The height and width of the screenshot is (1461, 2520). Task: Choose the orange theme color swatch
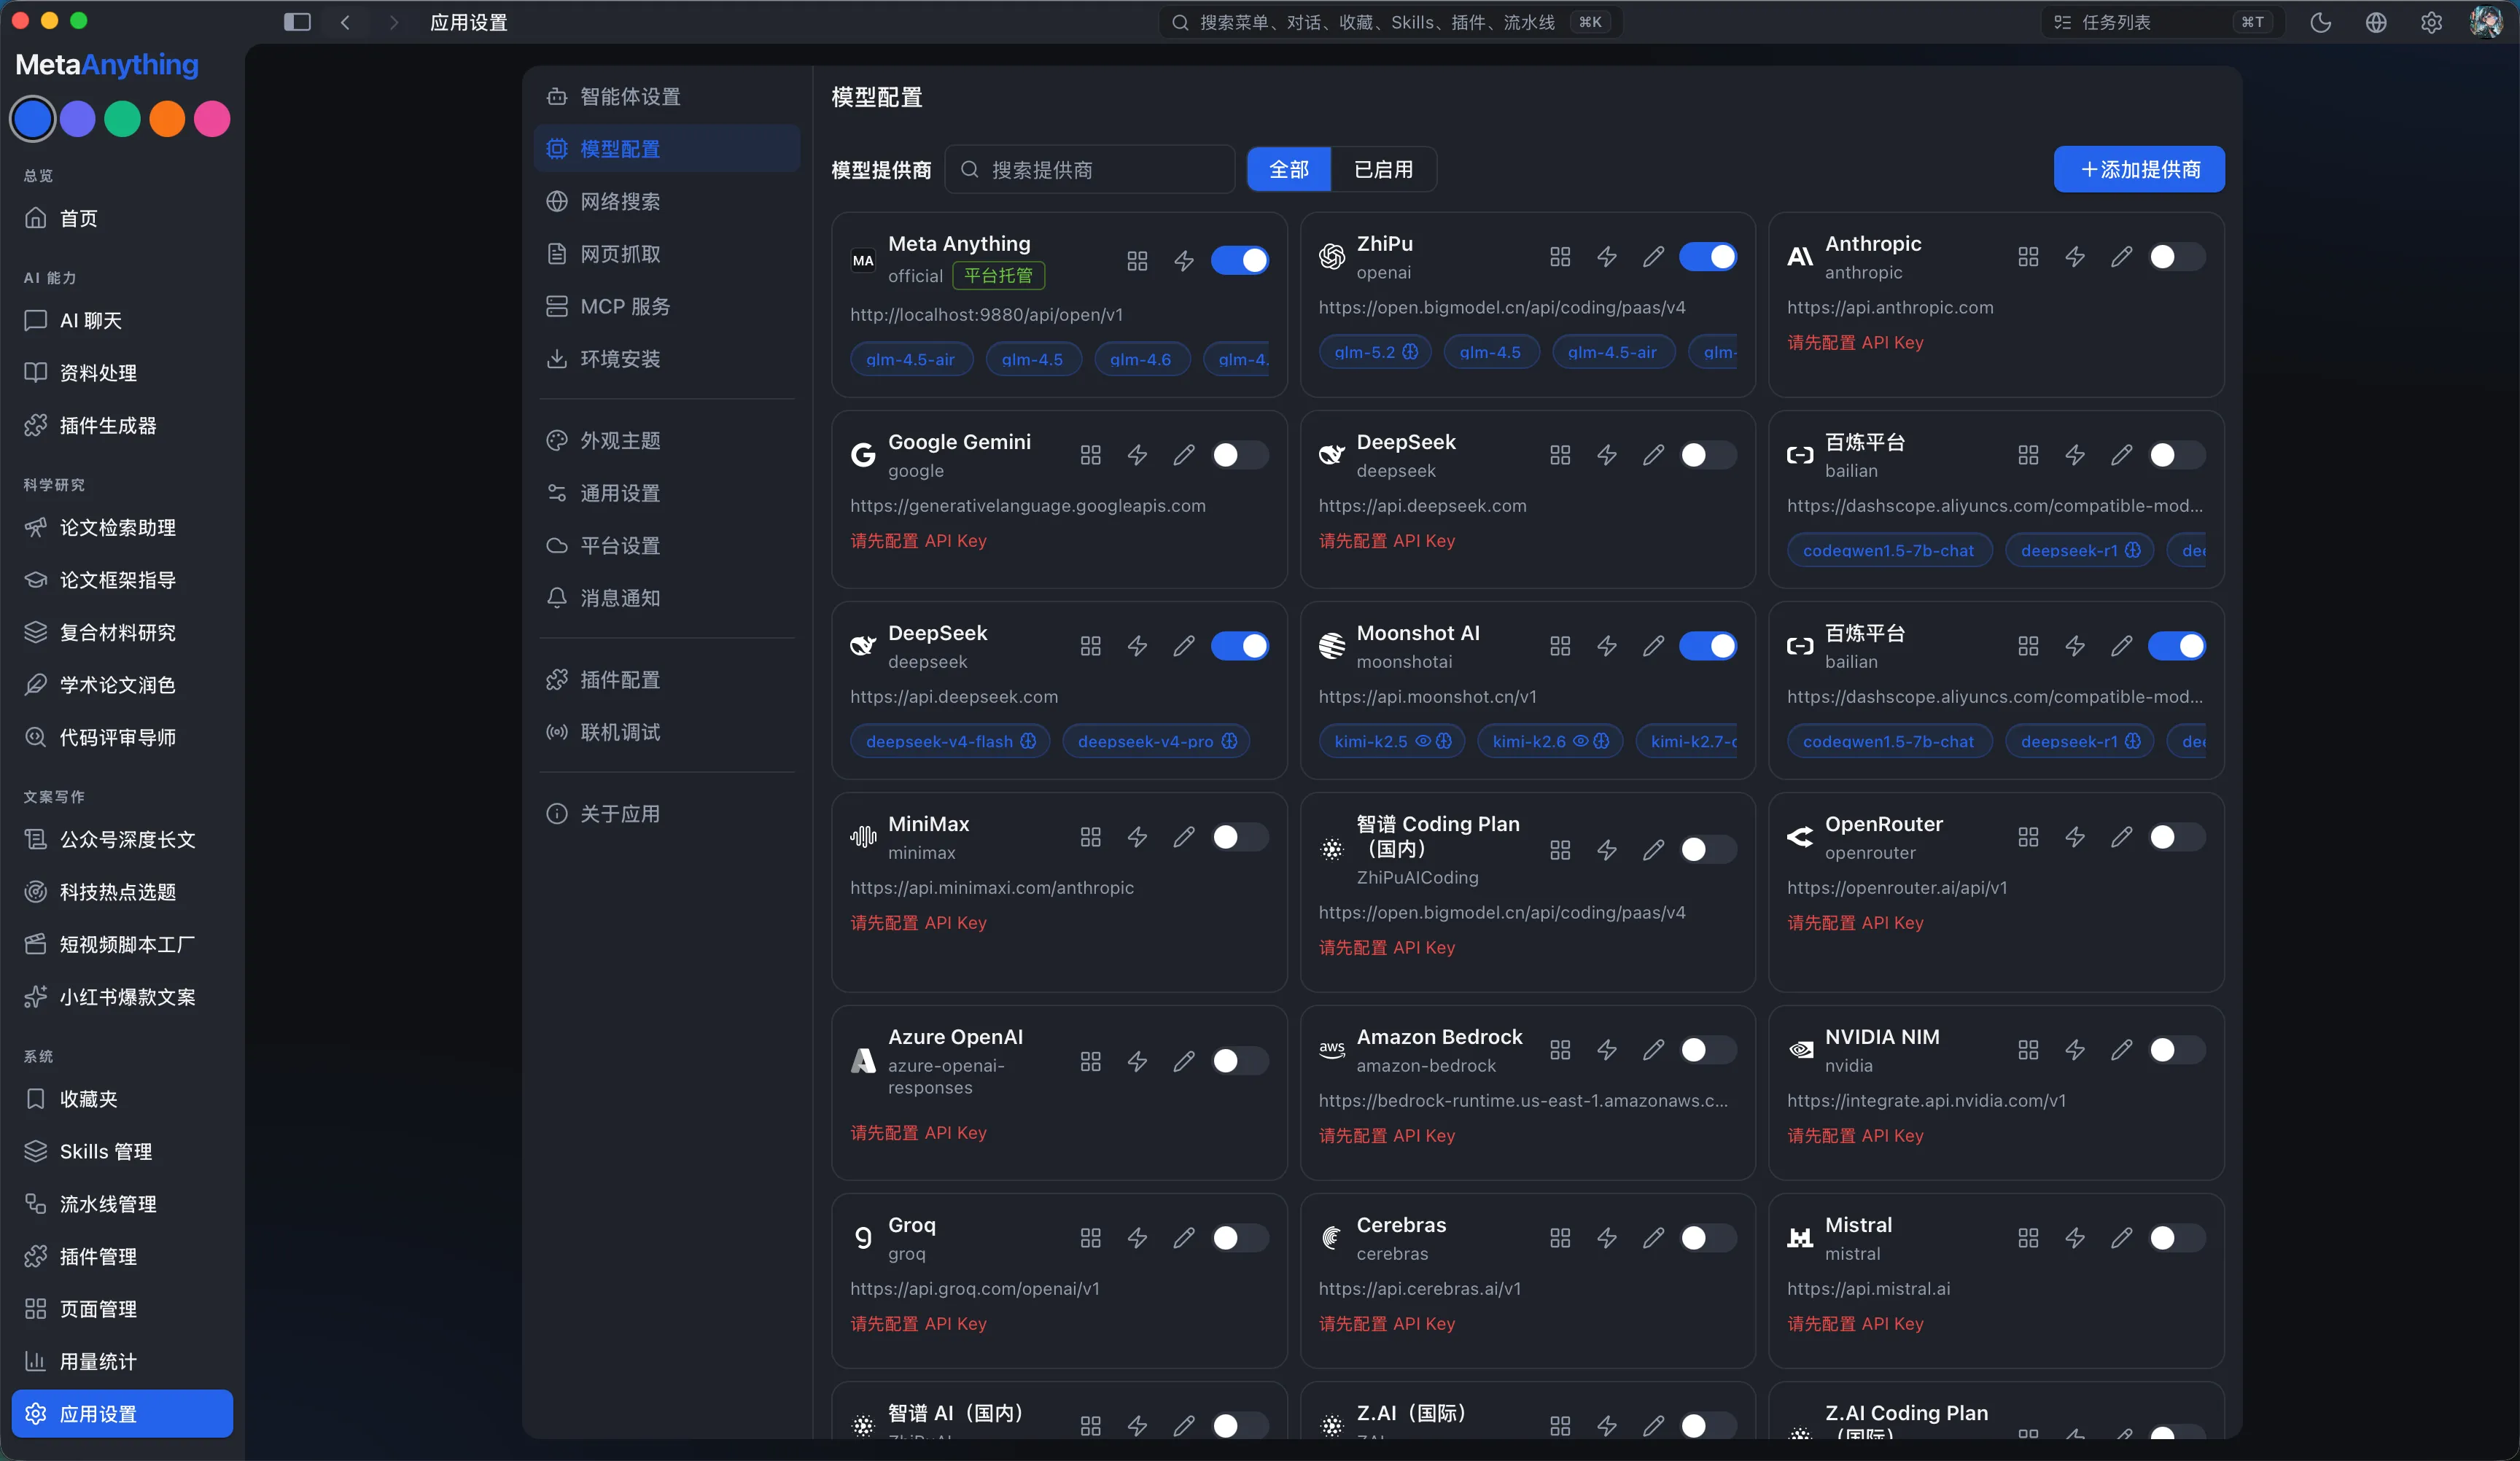click(x=167, y=119)
